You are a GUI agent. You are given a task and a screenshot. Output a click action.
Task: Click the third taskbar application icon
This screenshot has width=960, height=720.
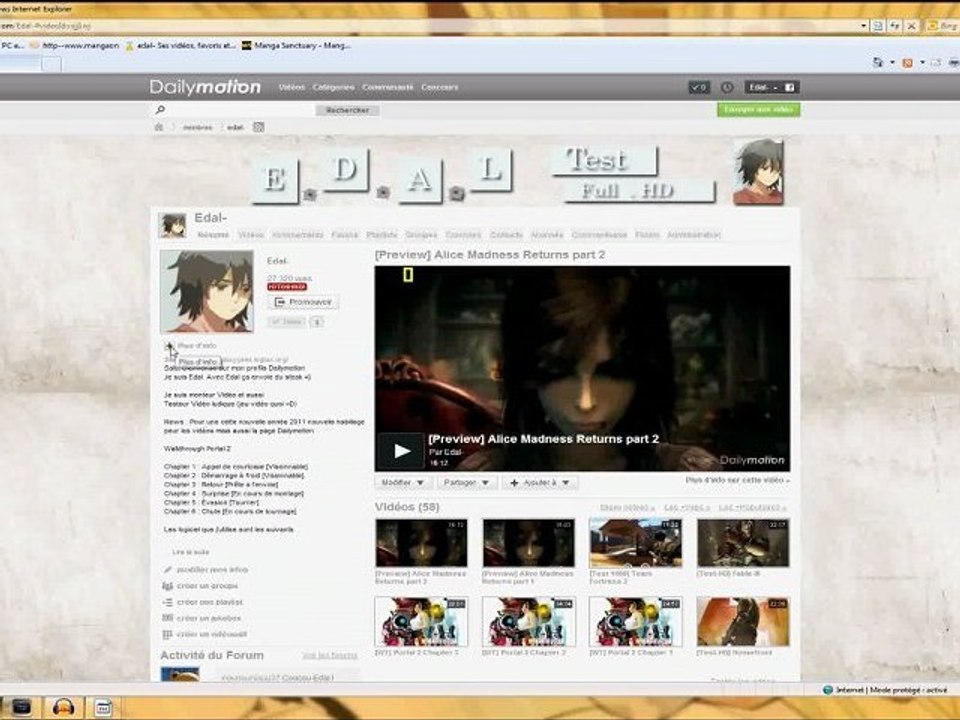(103, 708)
